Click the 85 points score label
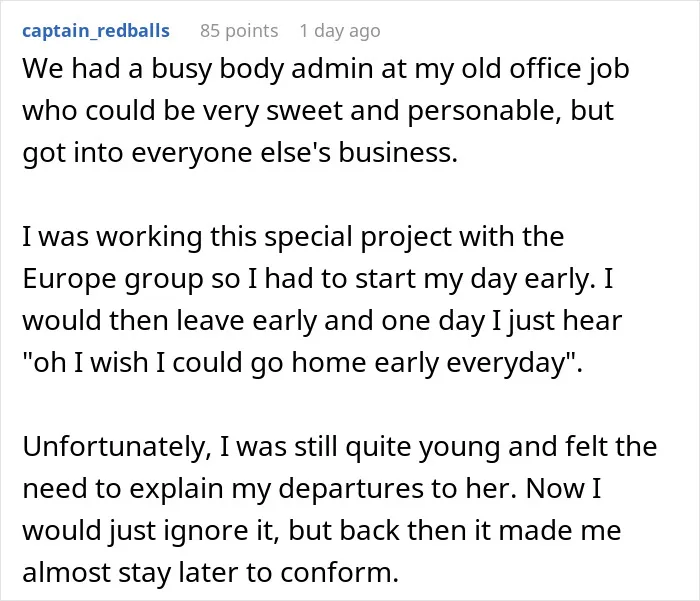The image size is (700, 601). [239, 31]
